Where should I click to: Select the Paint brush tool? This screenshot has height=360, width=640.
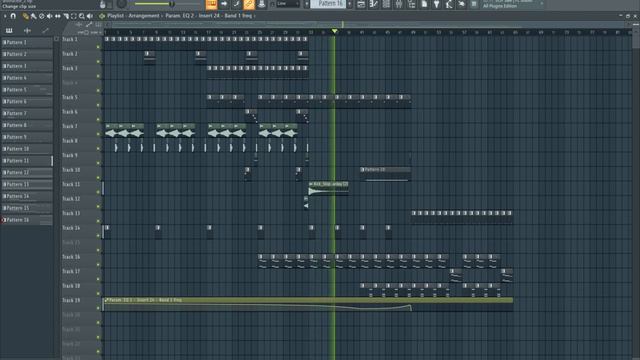pos(33,16)
